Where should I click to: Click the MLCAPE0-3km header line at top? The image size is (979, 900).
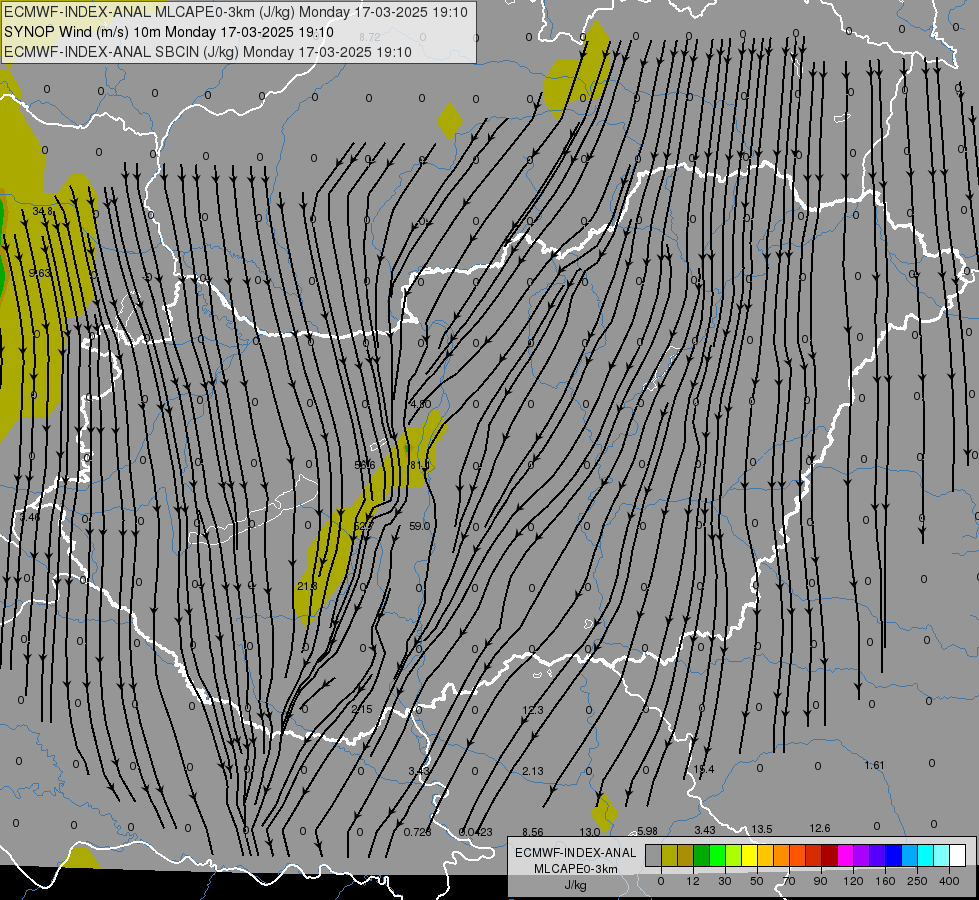tap(236, 12)
